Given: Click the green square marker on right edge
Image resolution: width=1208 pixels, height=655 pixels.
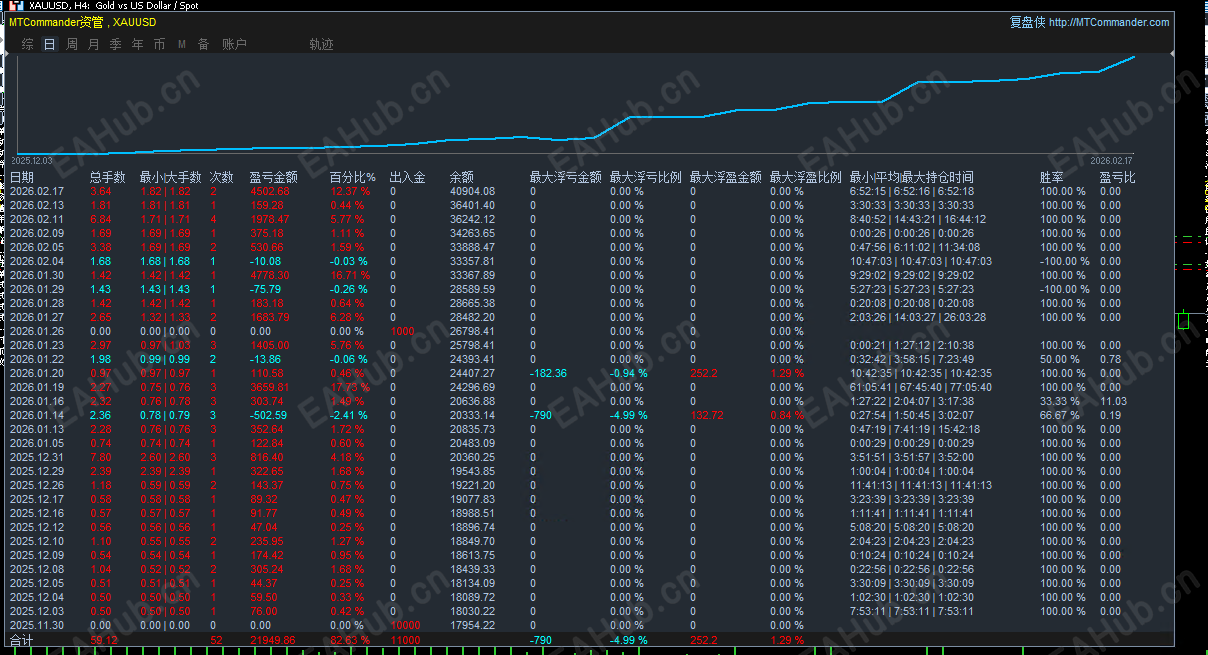Looking at the screenshot, I should 1184,321.
